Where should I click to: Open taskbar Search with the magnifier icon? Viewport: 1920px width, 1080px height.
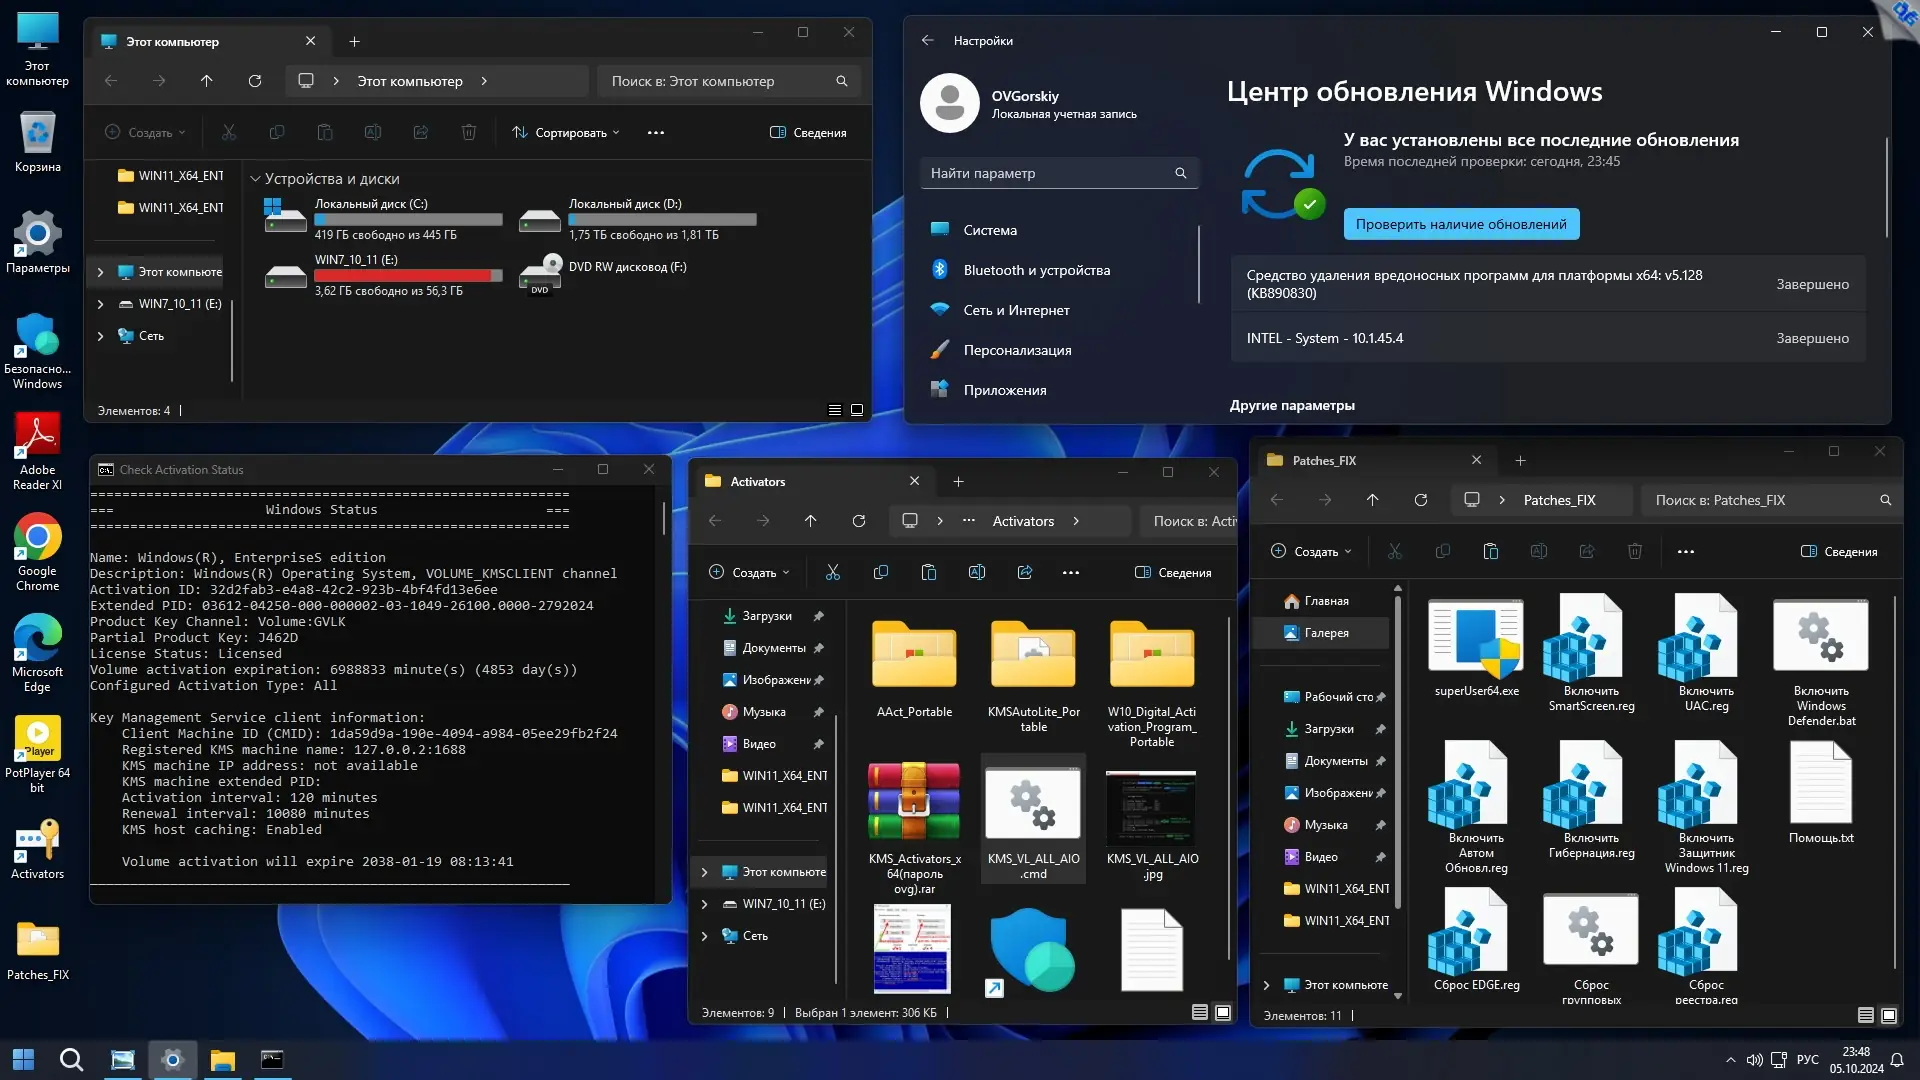coord(71,1059)
